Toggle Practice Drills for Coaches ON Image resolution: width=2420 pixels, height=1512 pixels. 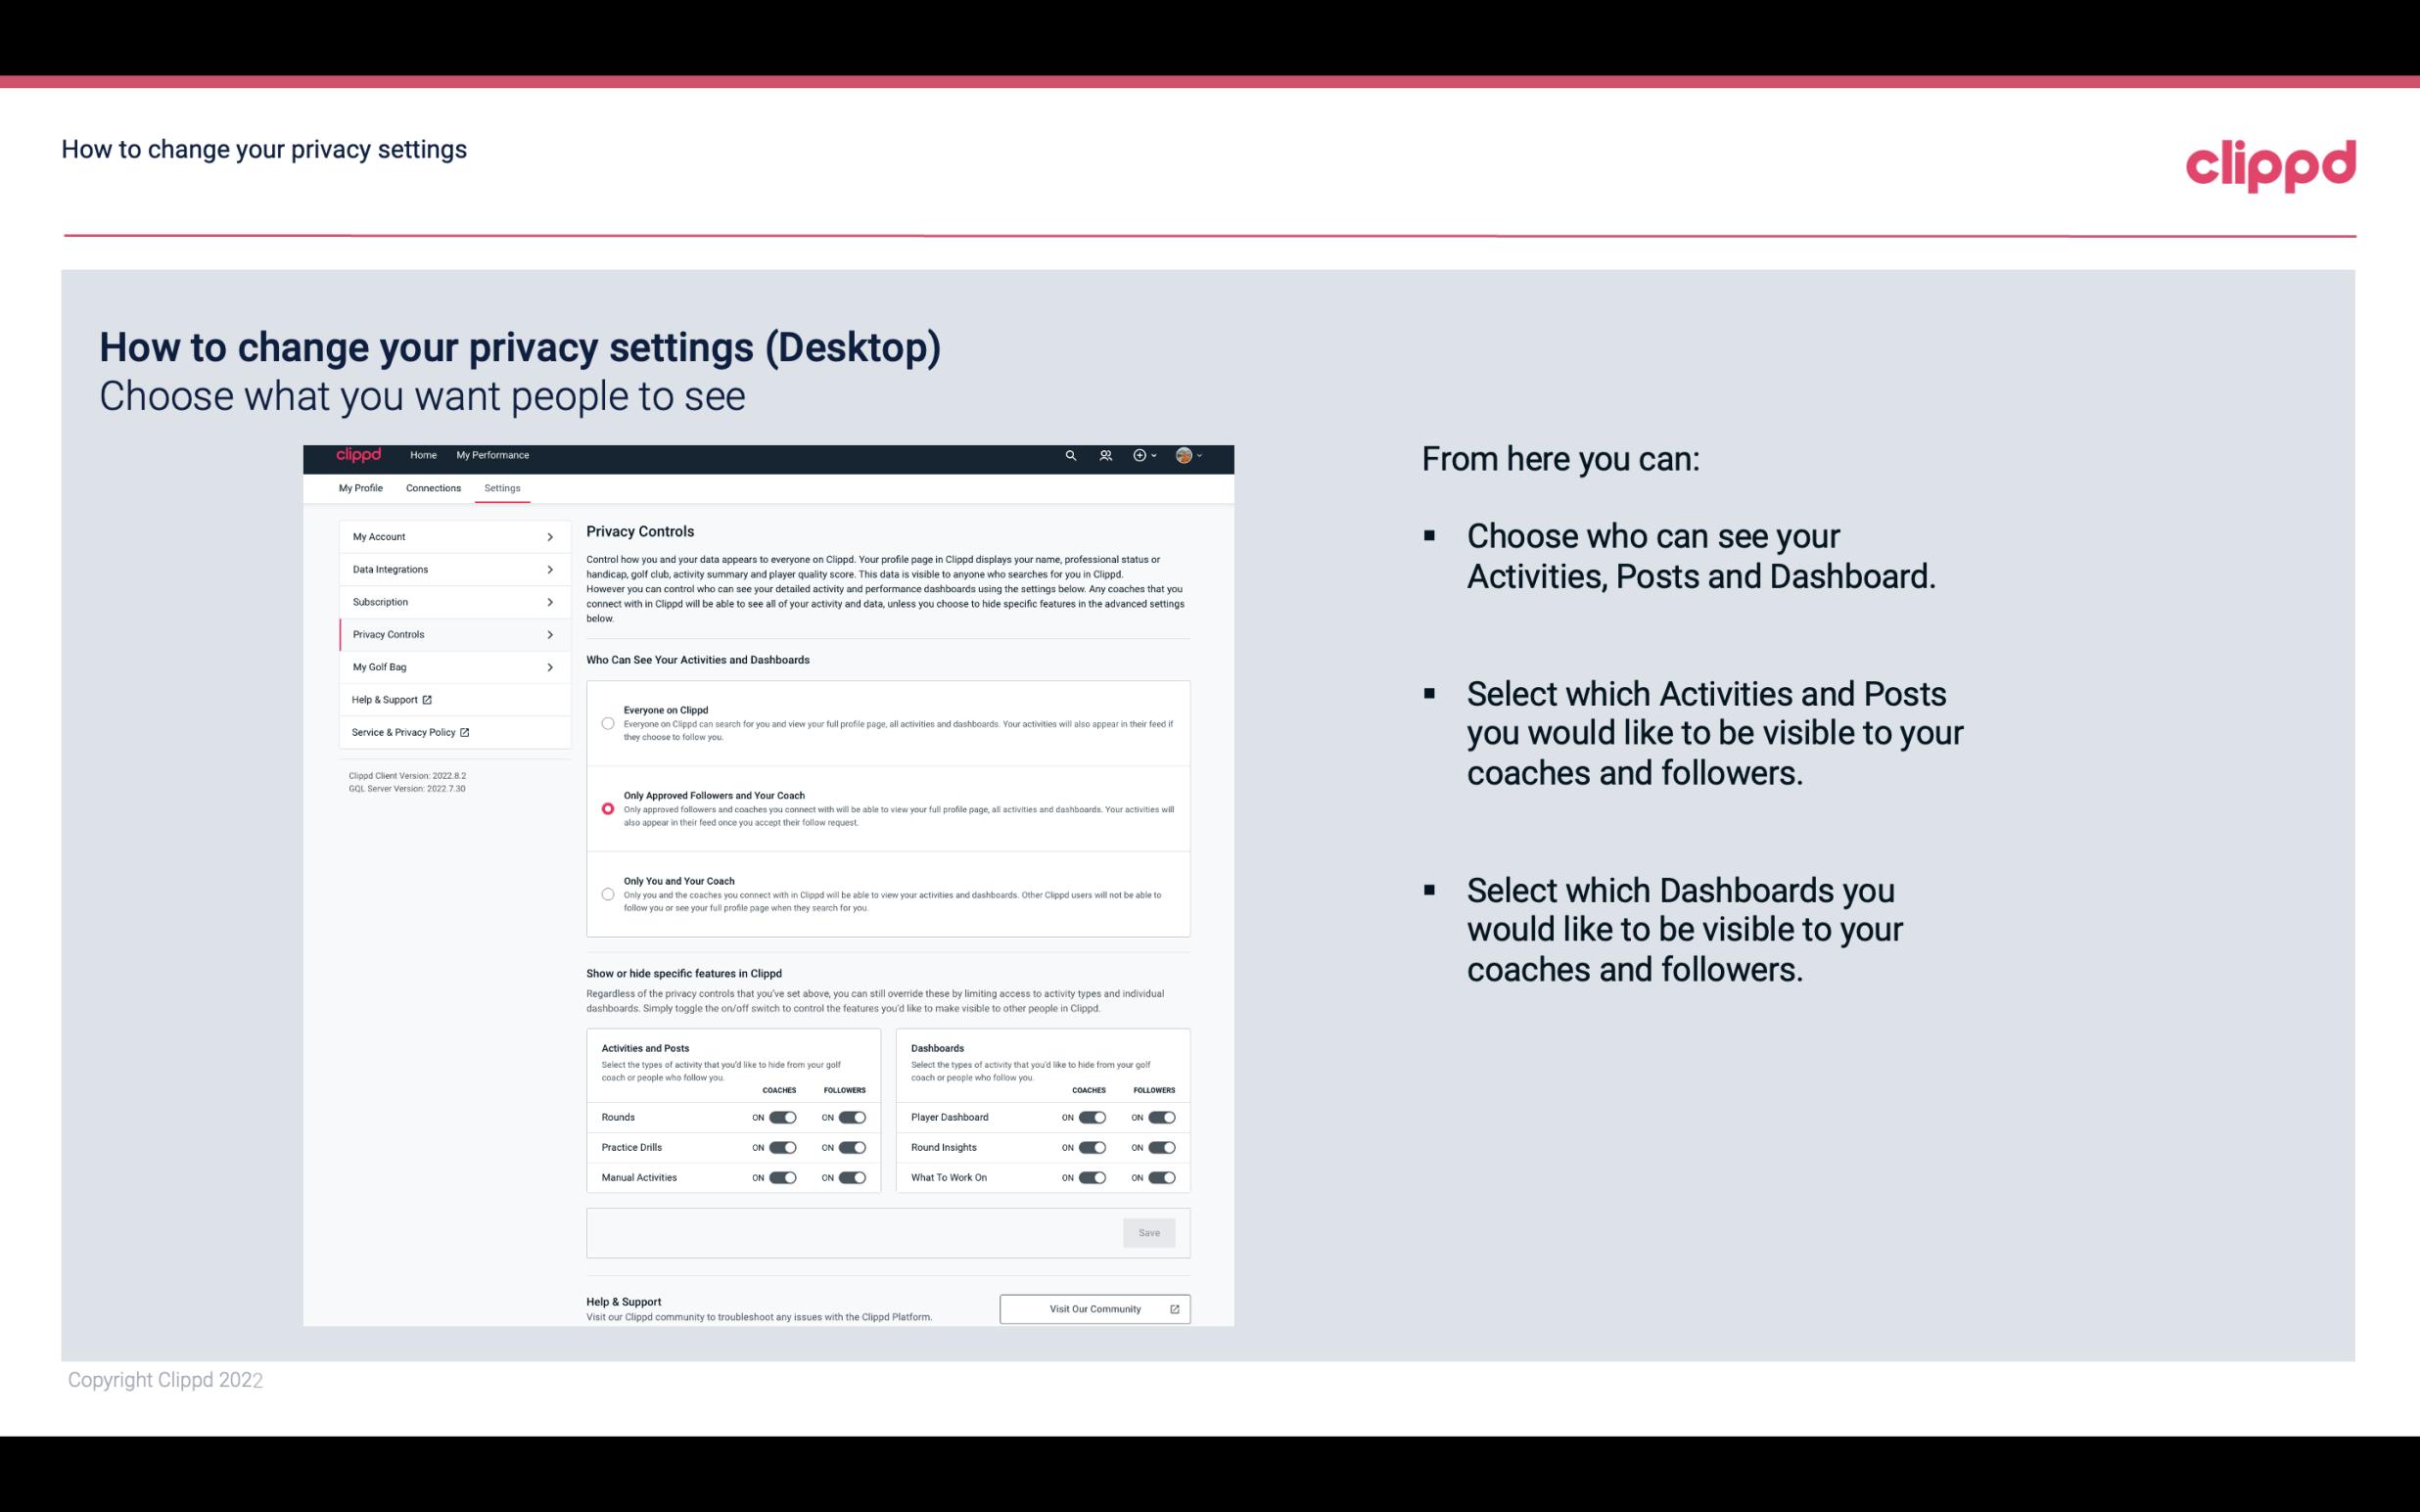click(x=782, y=1146)
